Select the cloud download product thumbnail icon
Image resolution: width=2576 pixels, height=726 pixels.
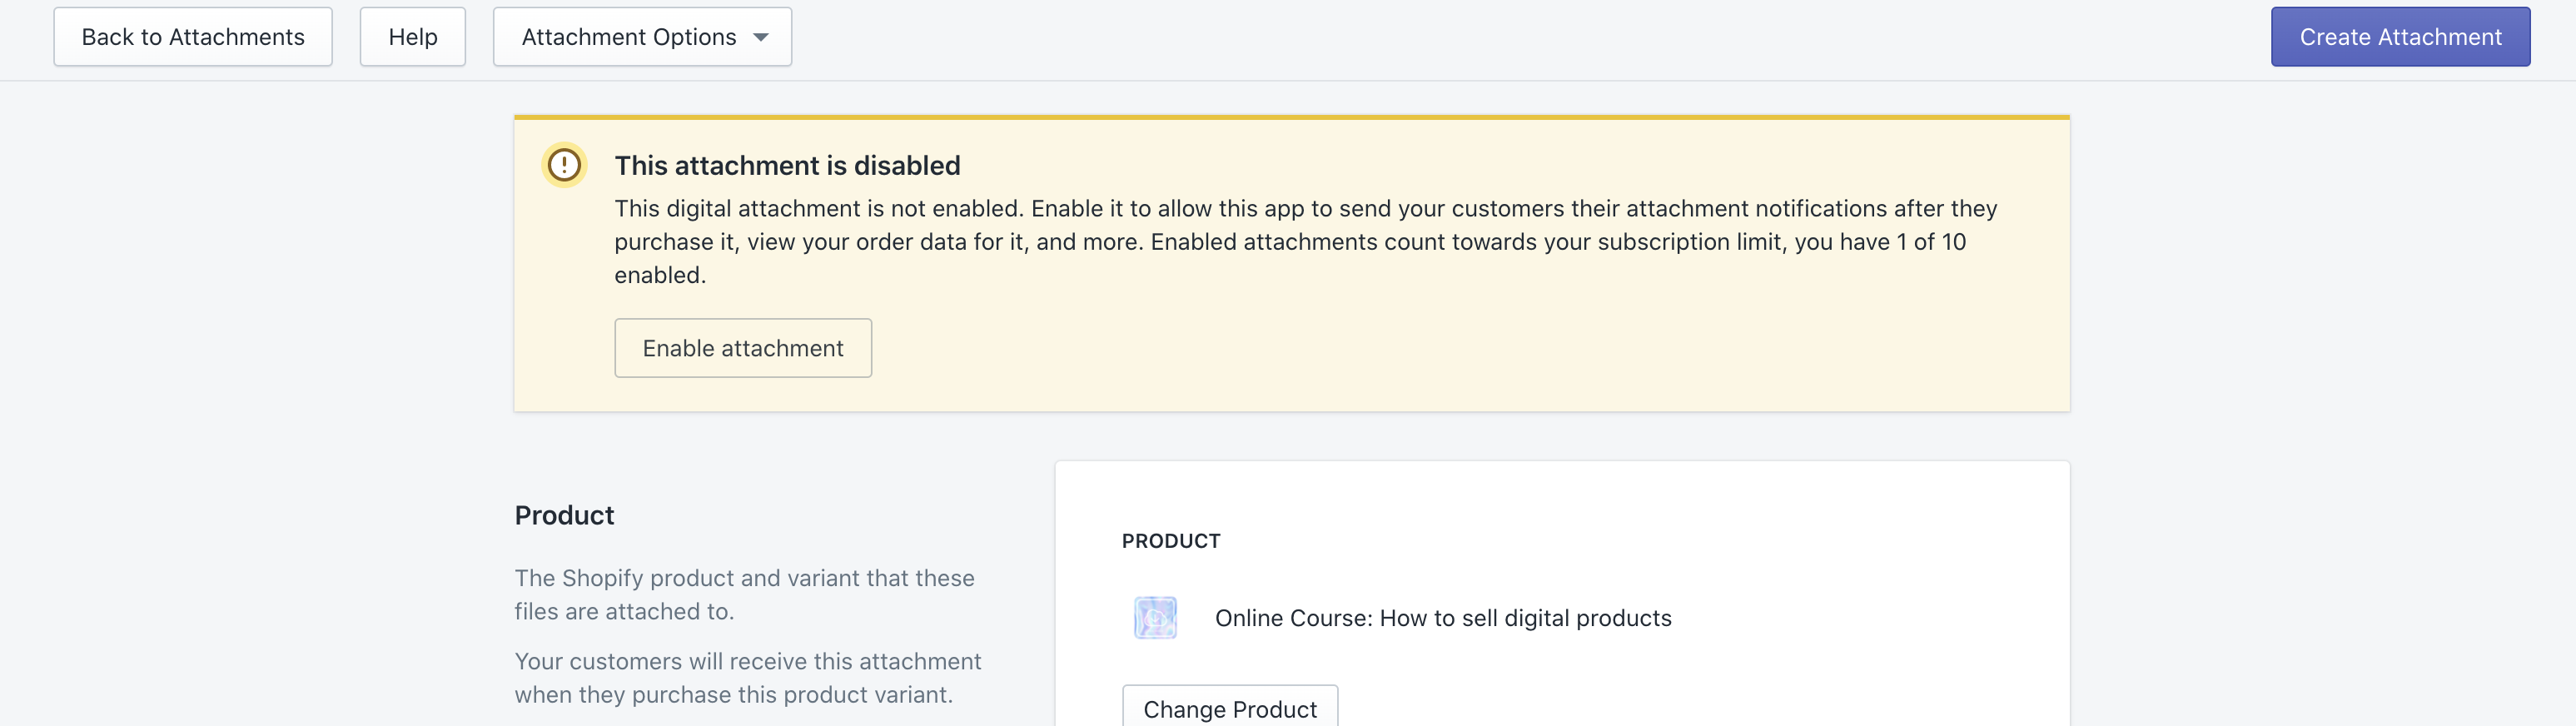(1155, 617)
